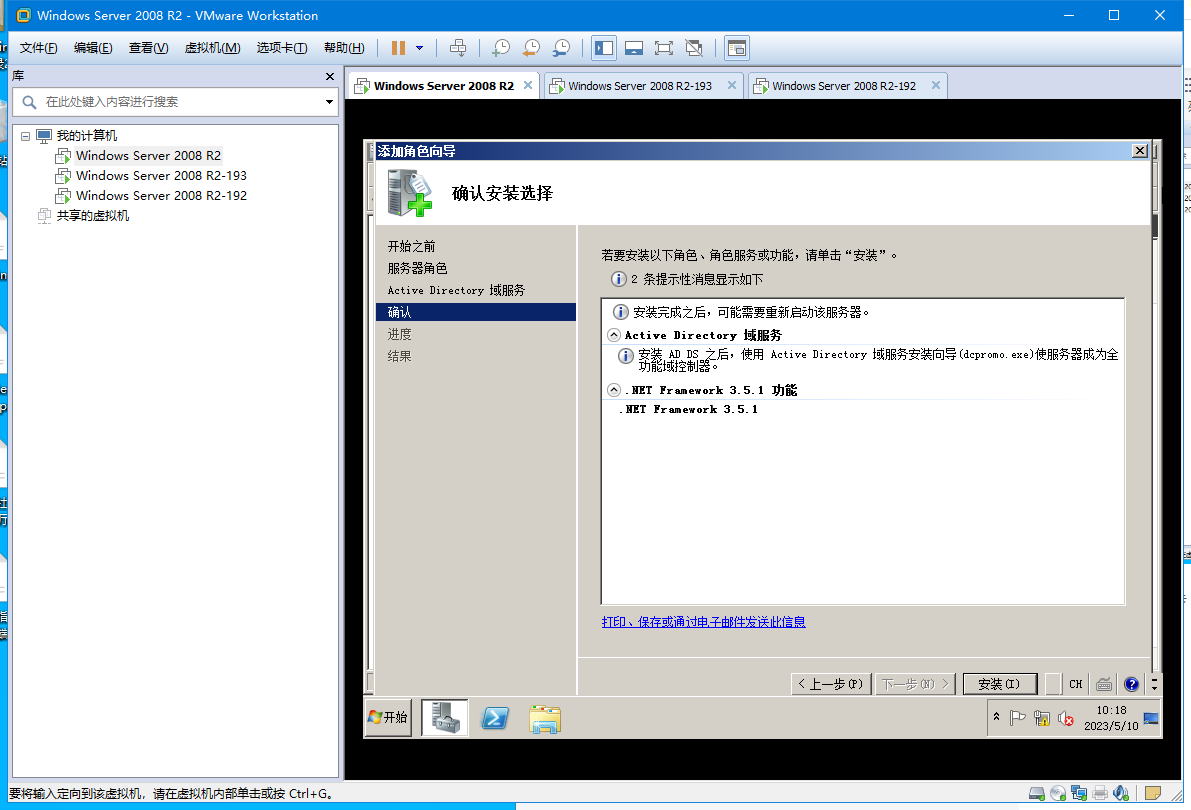The width and height of the screenshot is (1191, 810).
Task: Open the 帮助(H) menu
Action: tap(344, 48)
